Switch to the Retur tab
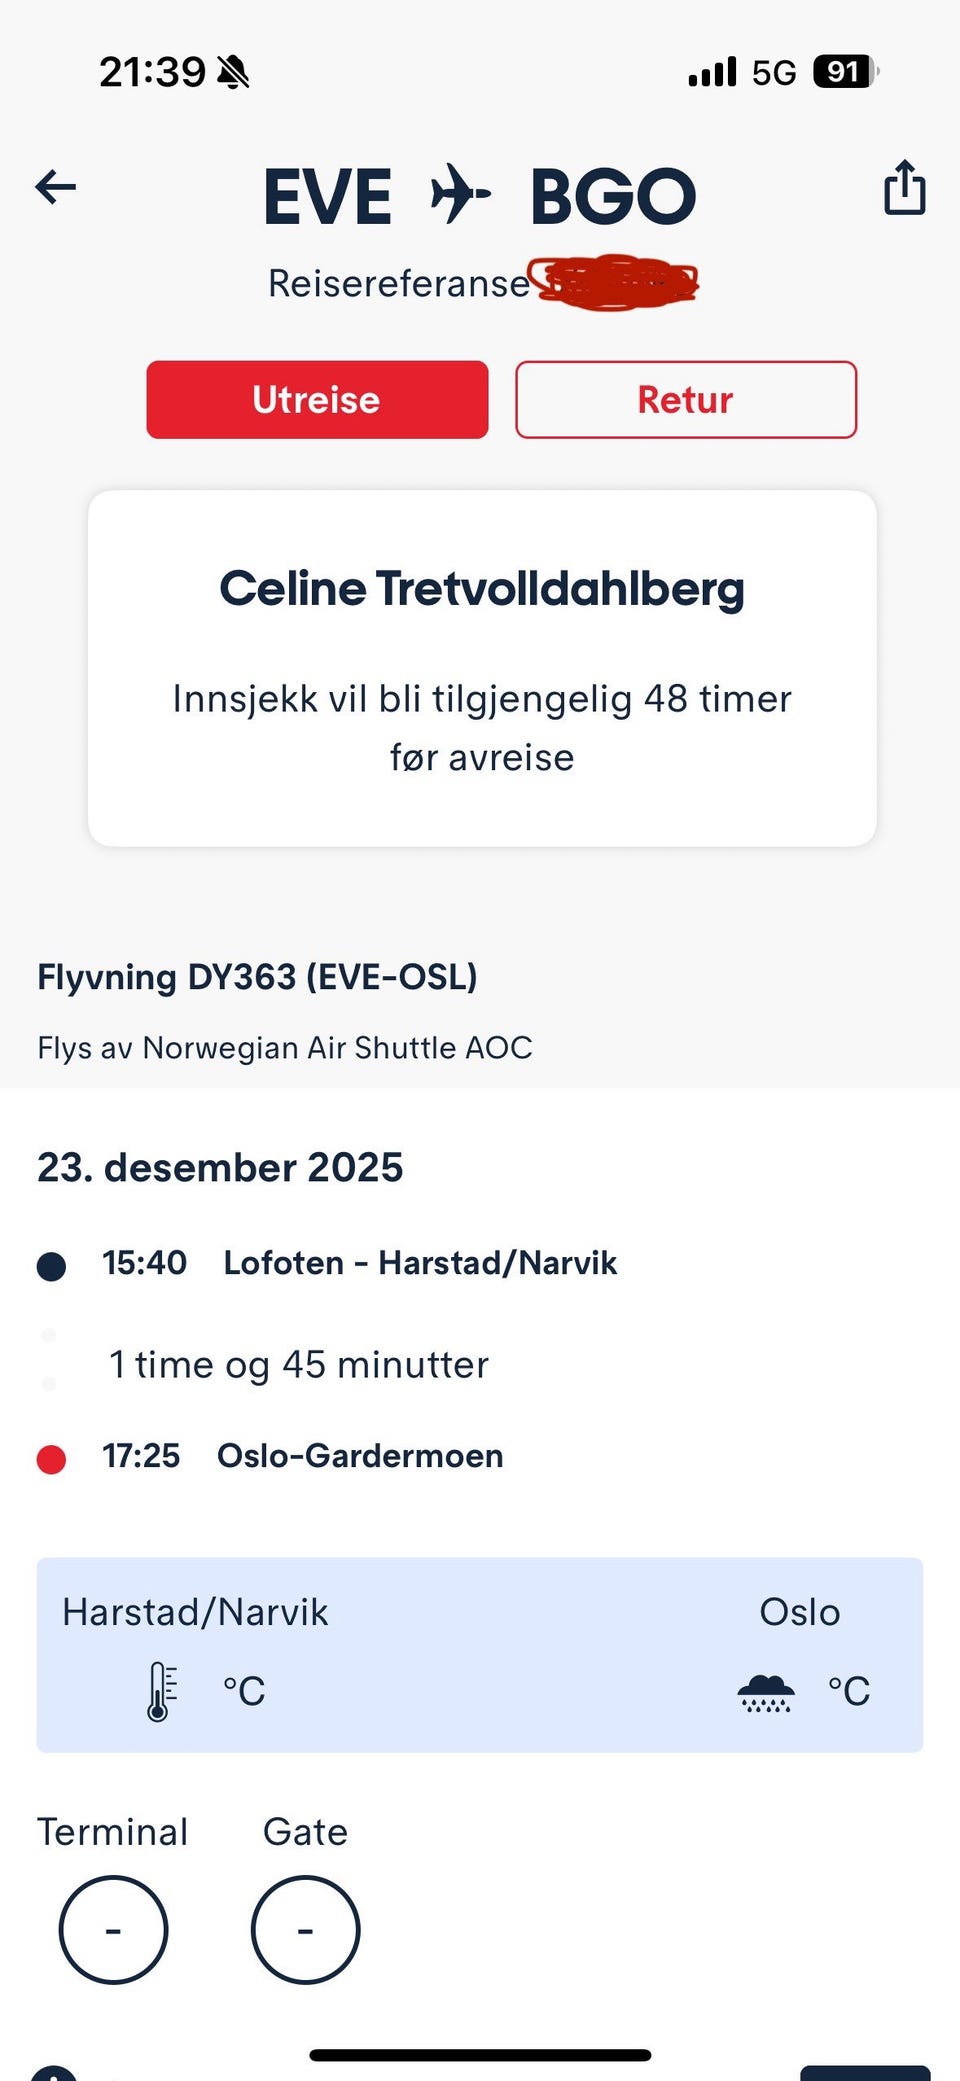 coord(685,399)
